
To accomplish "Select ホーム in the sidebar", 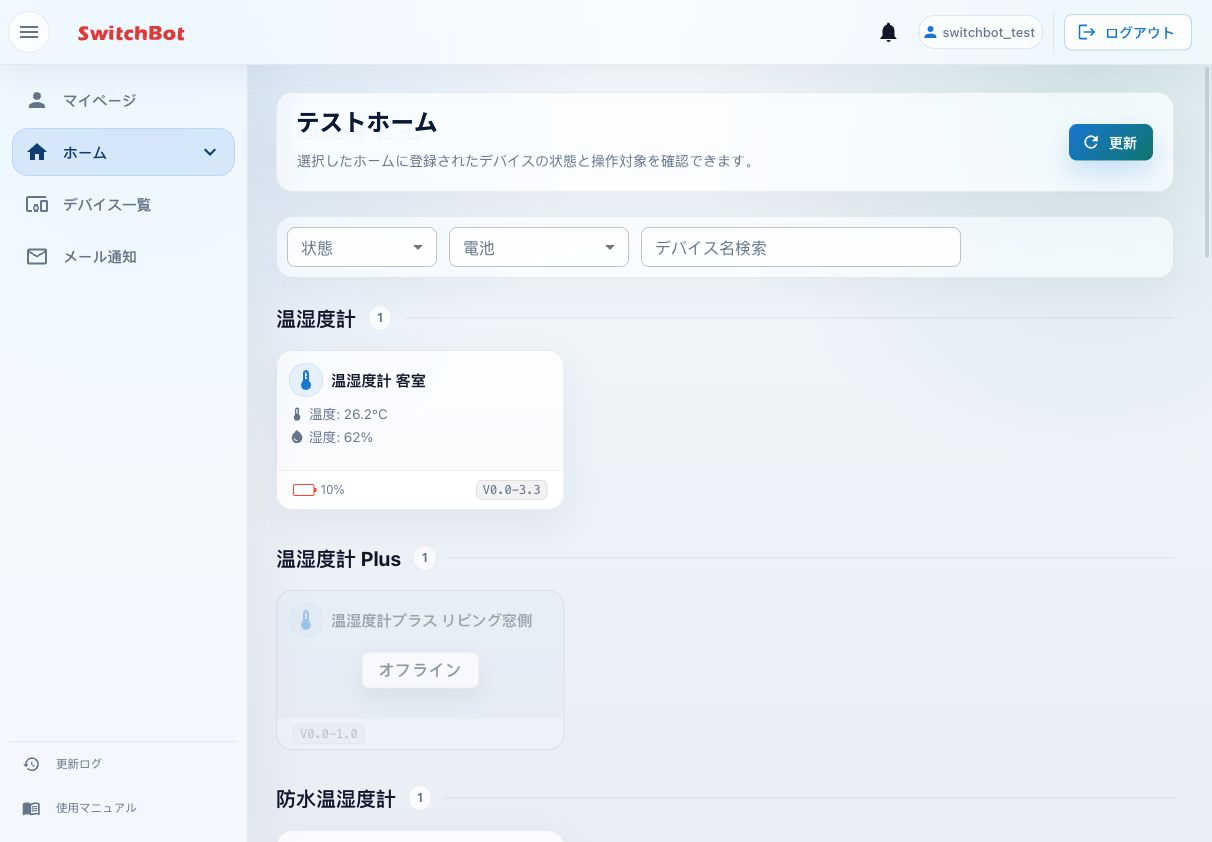I will click(124, 152).
